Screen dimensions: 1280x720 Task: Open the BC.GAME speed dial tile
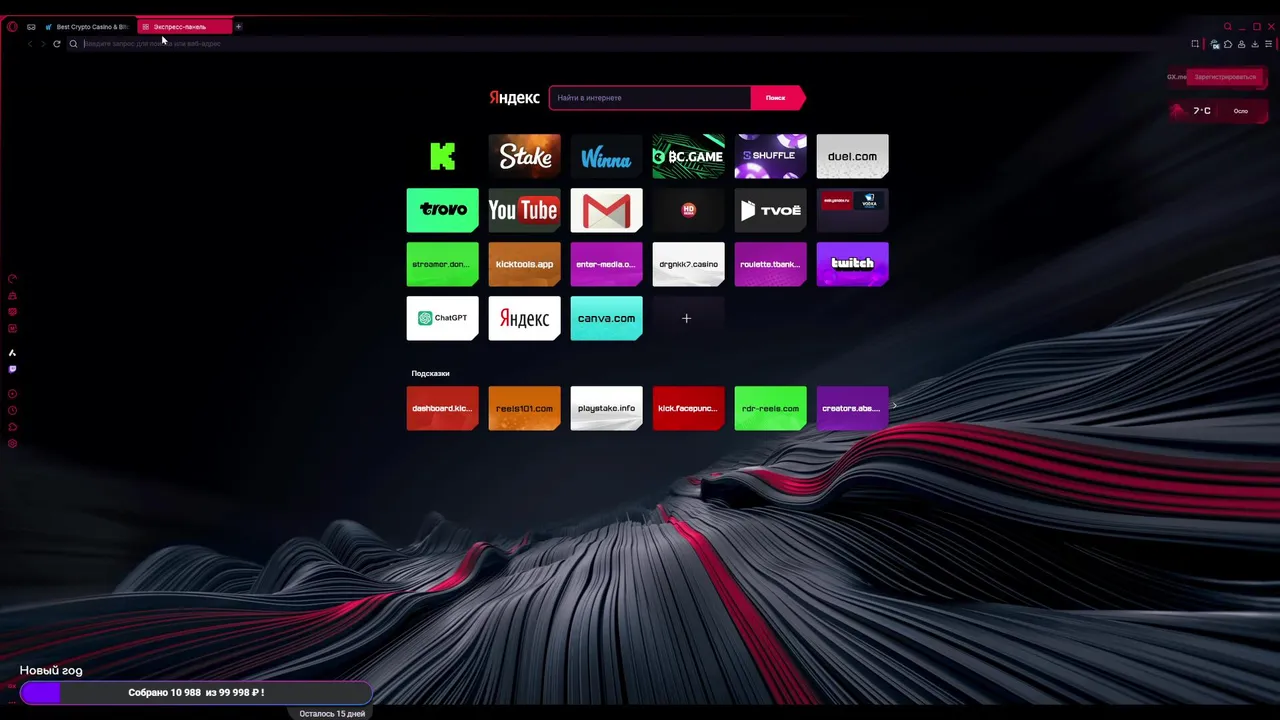coord(689,156)
